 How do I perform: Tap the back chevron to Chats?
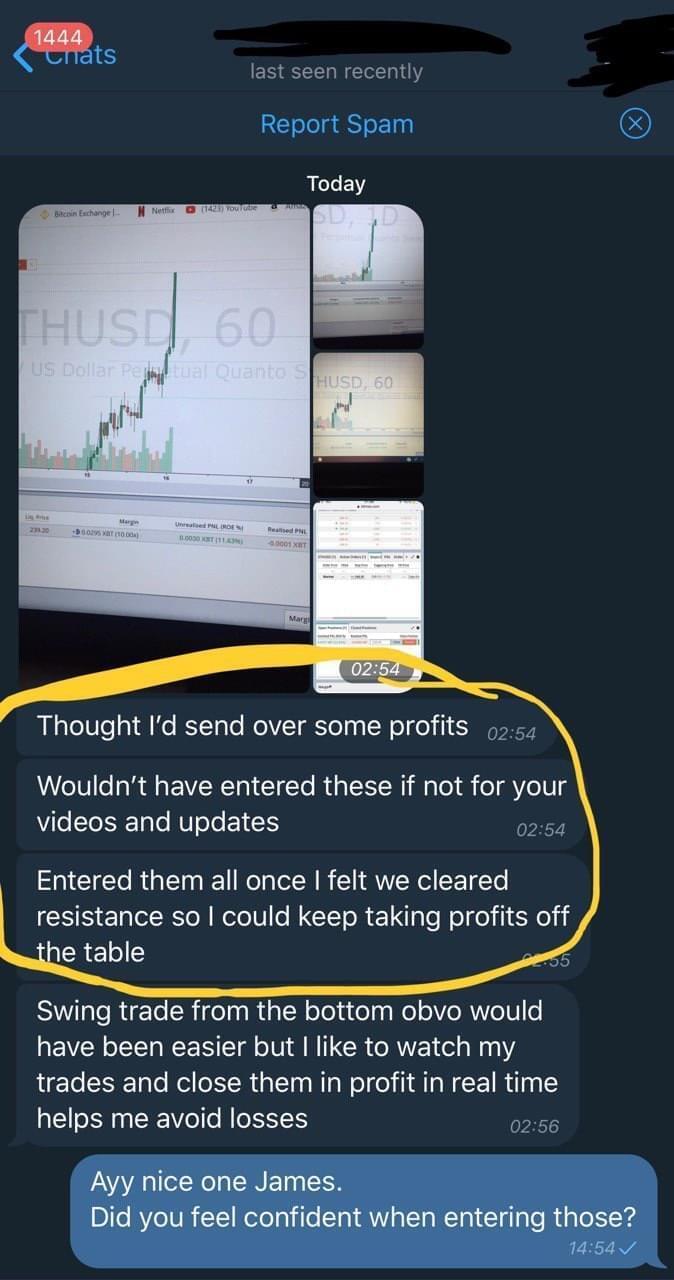[x=22, y=56]
